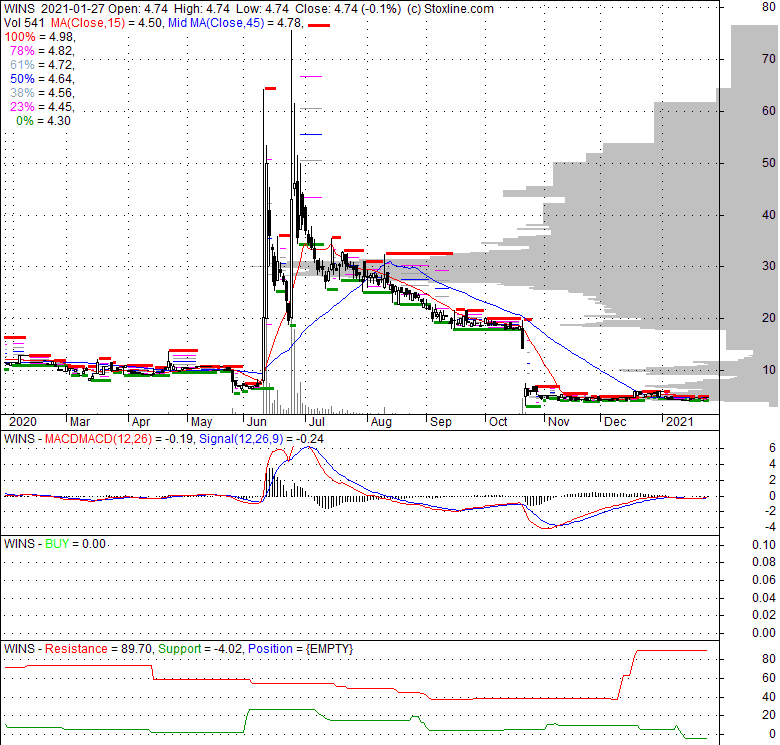Click the 0% = 4.30 level

43,121
